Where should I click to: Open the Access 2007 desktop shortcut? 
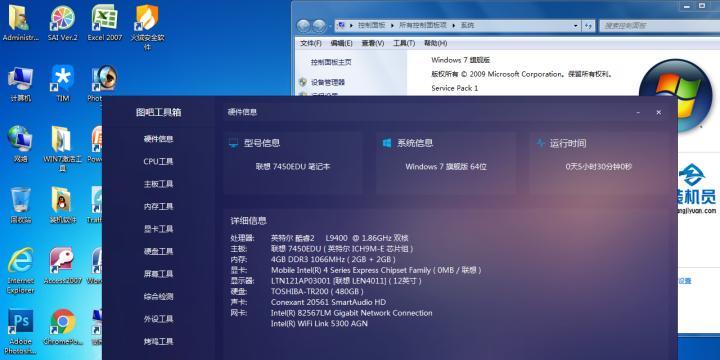click(x=63, y=266)
